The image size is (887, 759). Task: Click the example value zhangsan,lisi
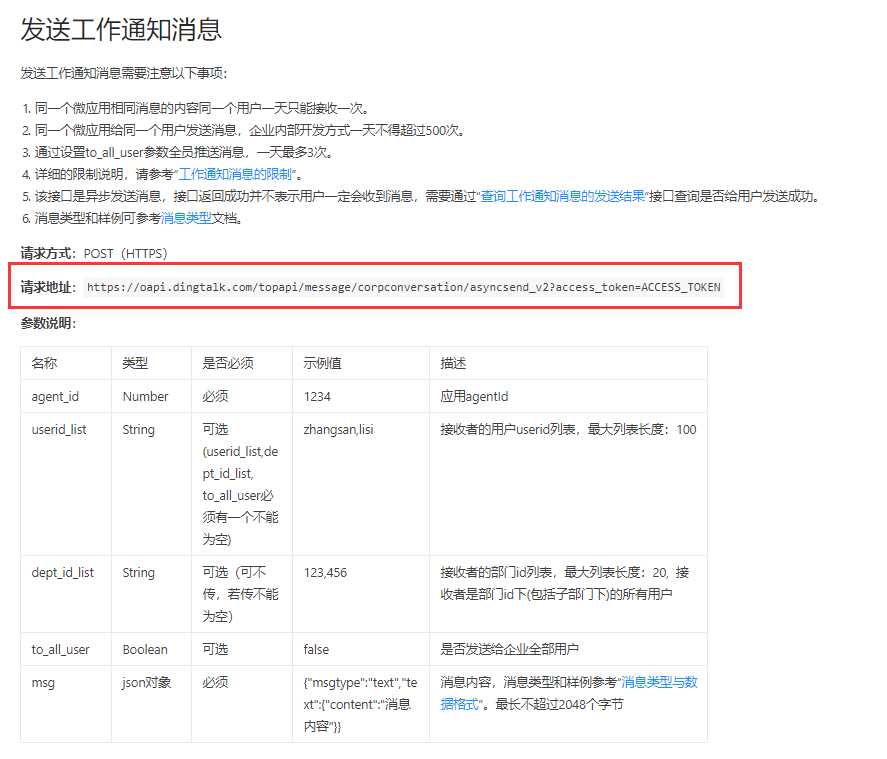(x=338, y=430)
